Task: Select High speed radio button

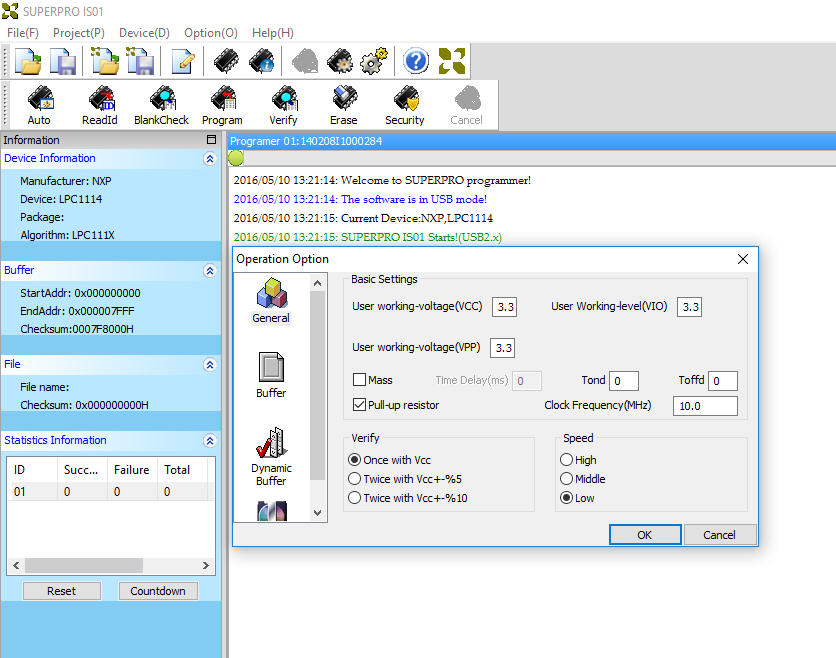Action: tap(567, 460)
